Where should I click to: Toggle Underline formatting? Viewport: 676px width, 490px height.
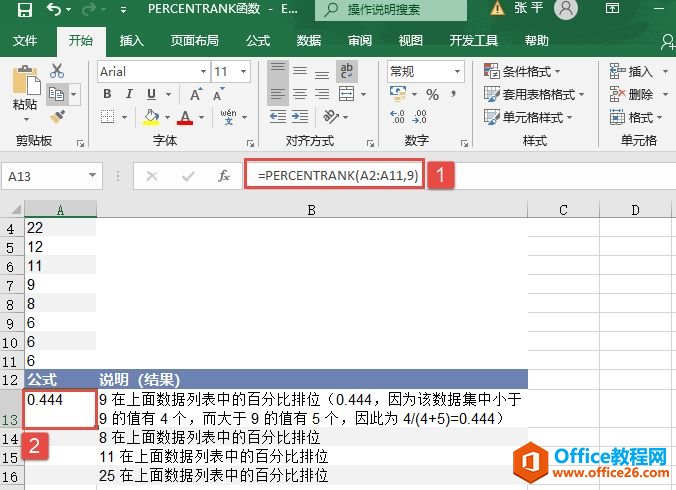[151, 94]
